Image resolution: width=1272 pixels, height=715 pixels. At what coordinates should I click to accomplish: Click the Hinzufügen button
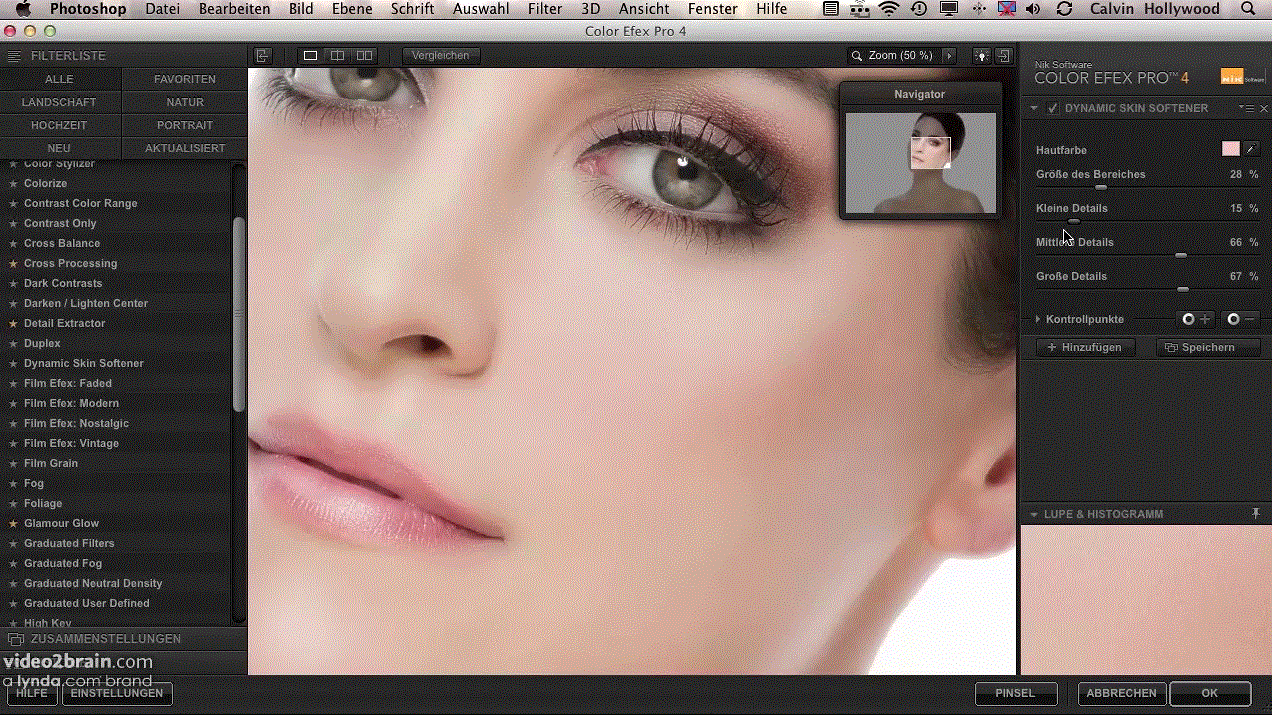1084,347
